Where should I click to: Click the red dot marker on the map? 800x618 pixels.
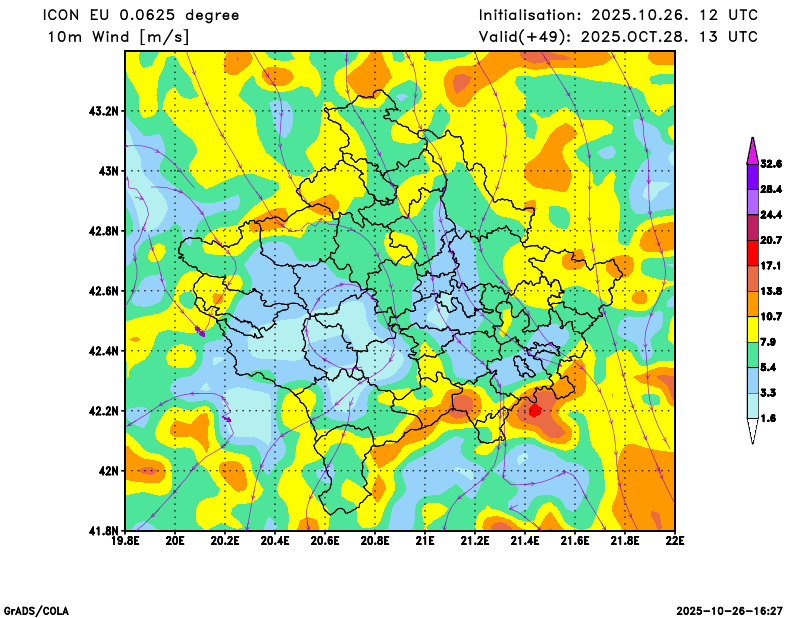pos(534,410)
